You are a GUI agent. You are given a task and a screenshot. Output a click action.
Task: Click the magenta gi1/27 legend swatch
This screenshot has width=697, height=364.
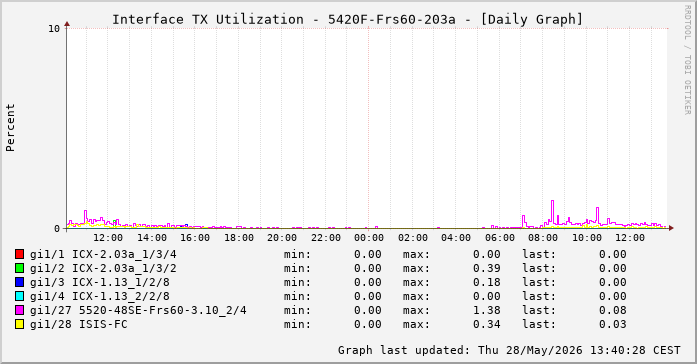pyautogui.click(x=19, y=310)
